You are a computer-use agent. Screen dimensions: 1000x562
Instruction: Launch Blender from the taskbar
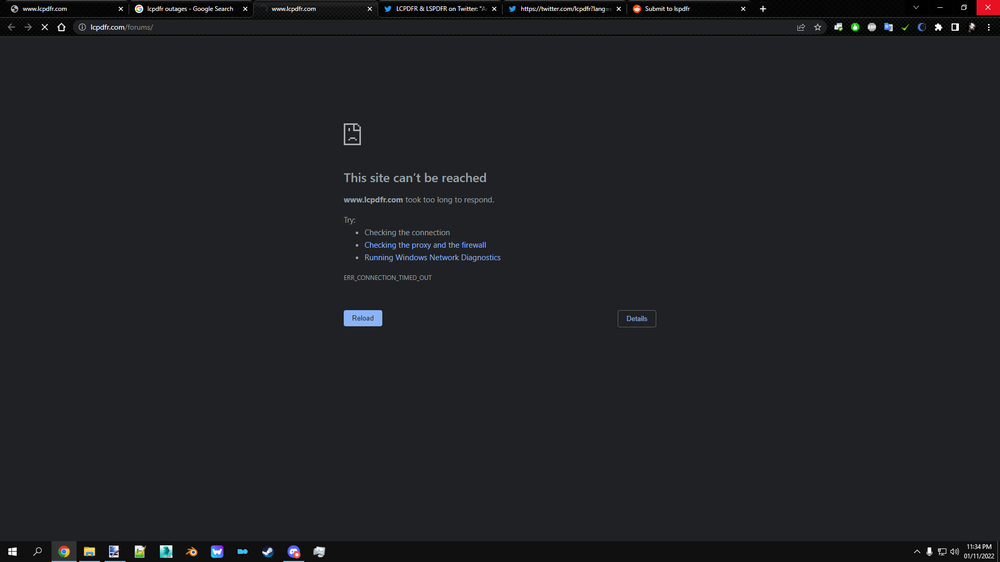coord(191,552)
